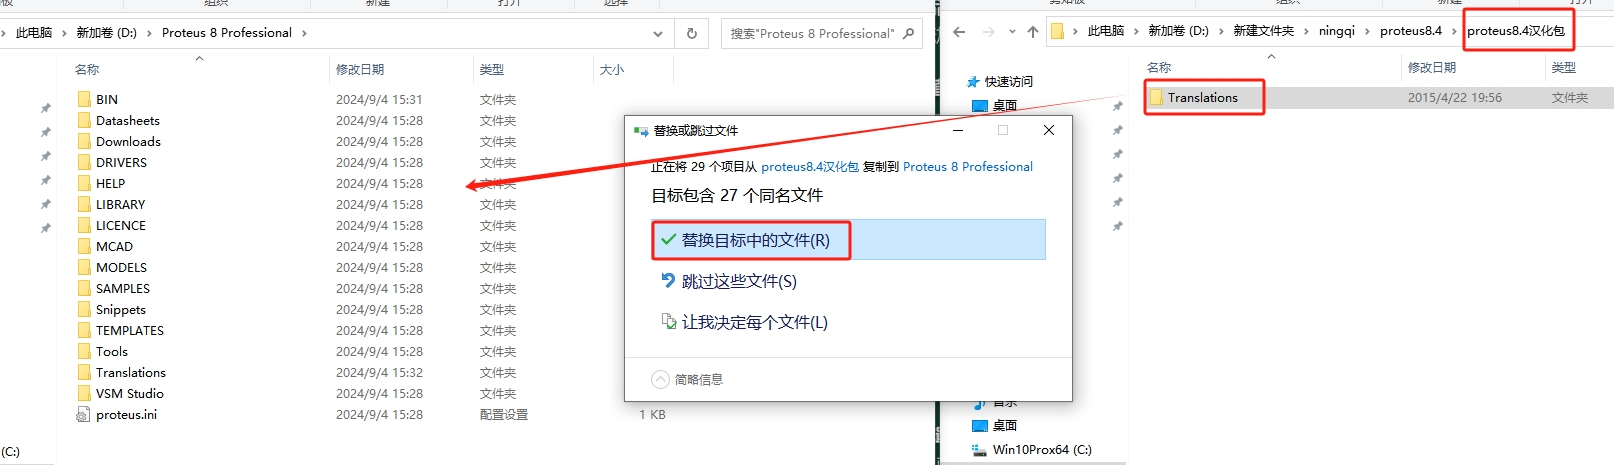Select the LIBRARY folder
This screenshot has height=465, width=1614.
[x=120, y=204]
